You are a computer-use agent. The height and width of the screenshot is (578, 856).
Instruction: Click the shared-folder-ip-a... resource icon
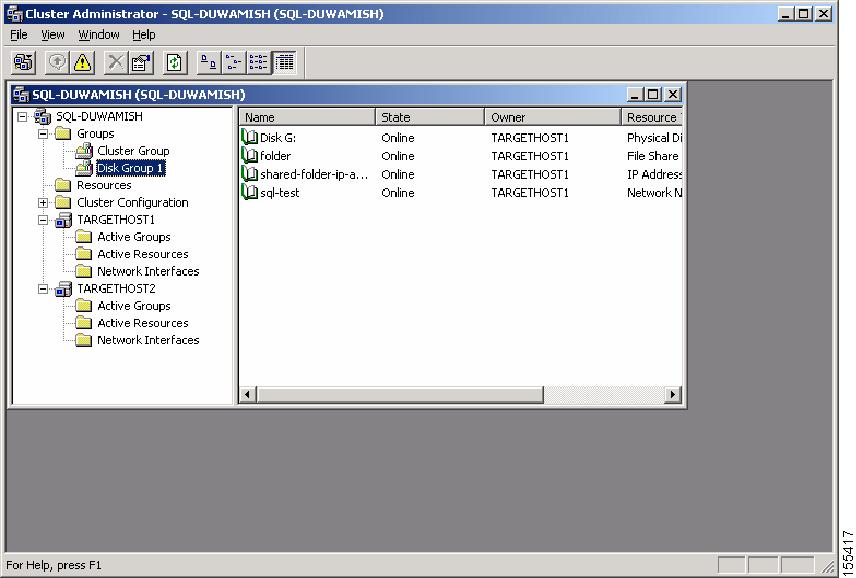(x=249, y=175)
